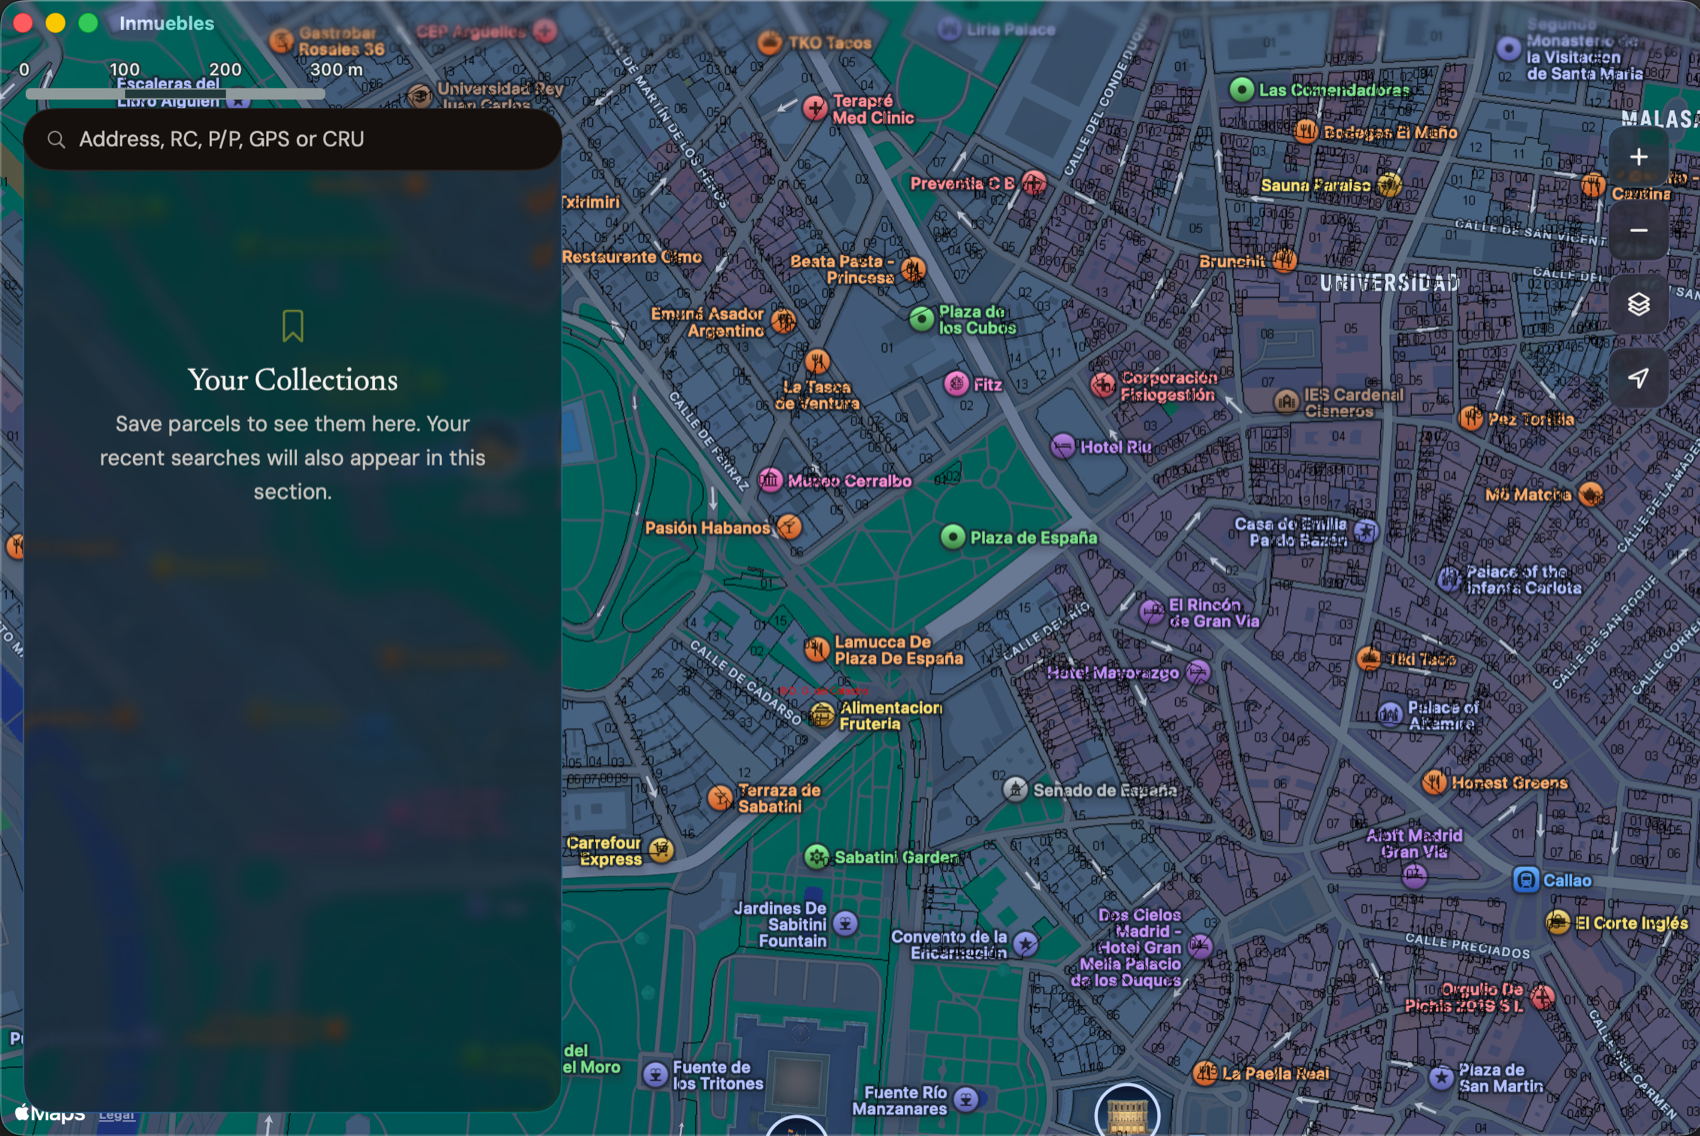The height and width of the screenshot is (1136, 1700).
Task: Click the Universidad Rey Juan Carlos marker
Action: [421, 96]
